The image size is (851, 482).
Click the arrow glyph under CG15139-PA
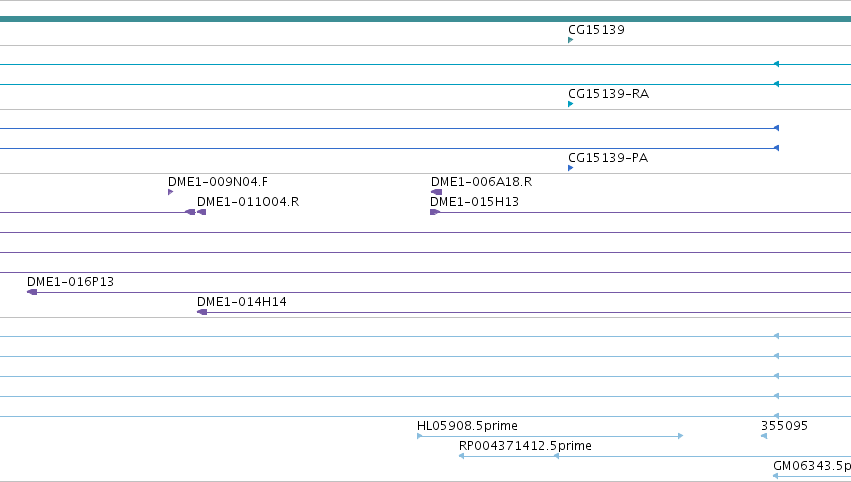click(570, 168)
